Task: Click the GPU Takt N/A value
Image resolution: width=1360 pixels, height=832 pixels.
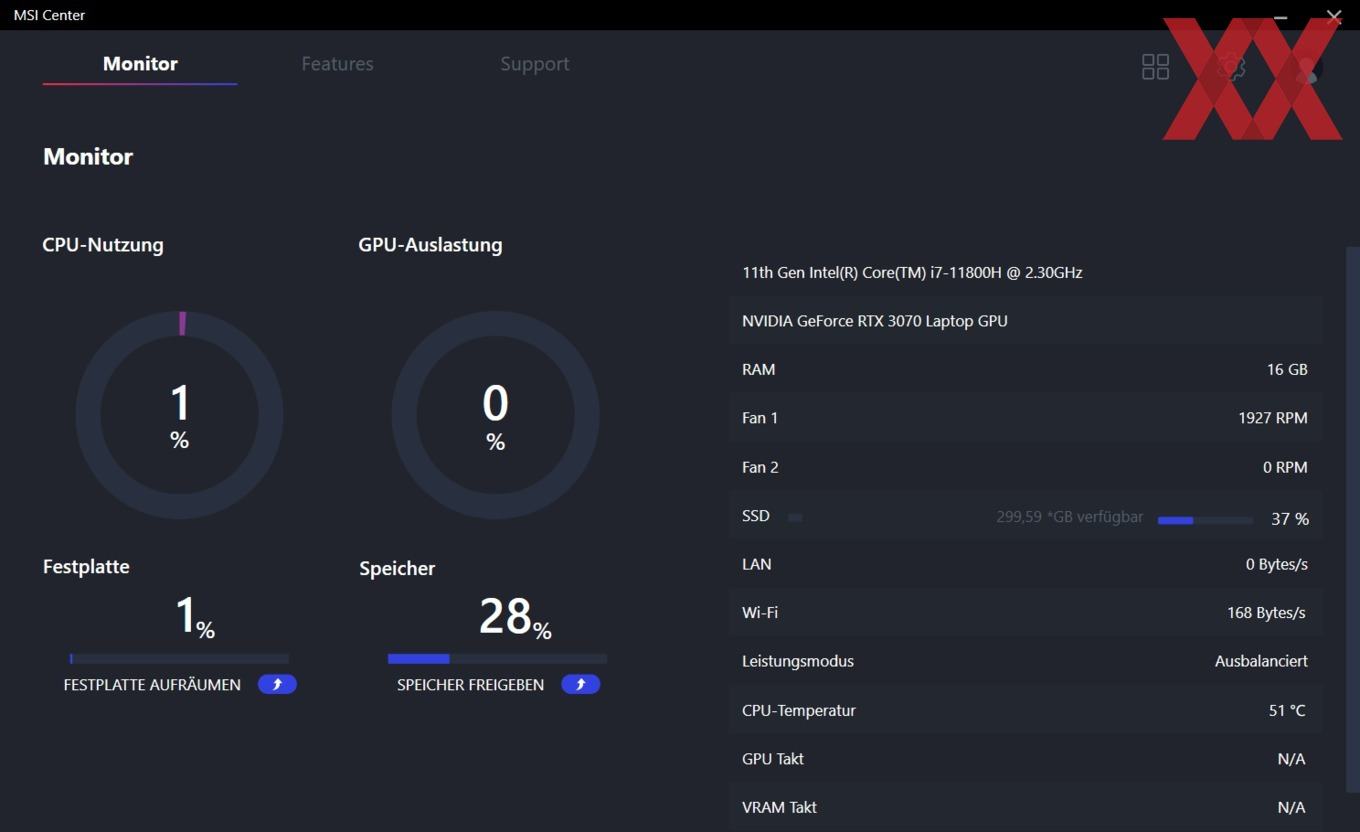Action: pyautogui.click(x=1291, y=759)
